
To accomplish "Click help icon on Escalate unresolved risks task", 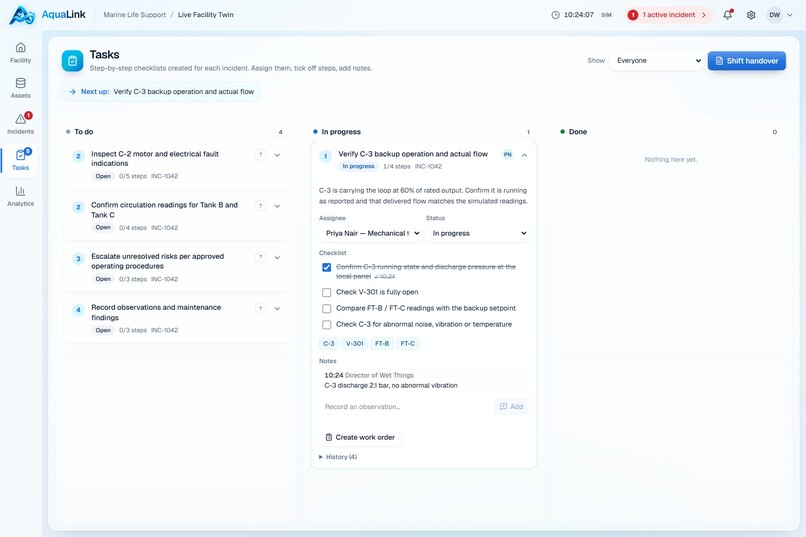I will (x=261, y=257).
